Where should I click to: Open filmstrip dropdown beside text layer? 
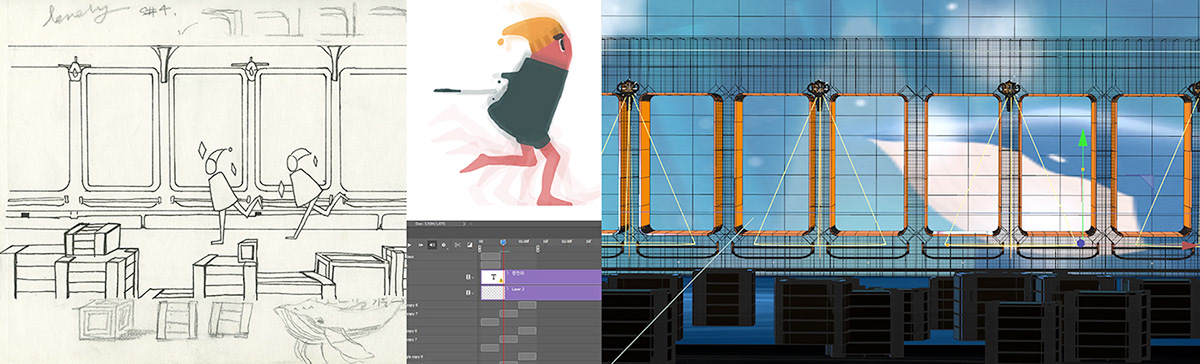pyautogui.click(x=469, y=277)
